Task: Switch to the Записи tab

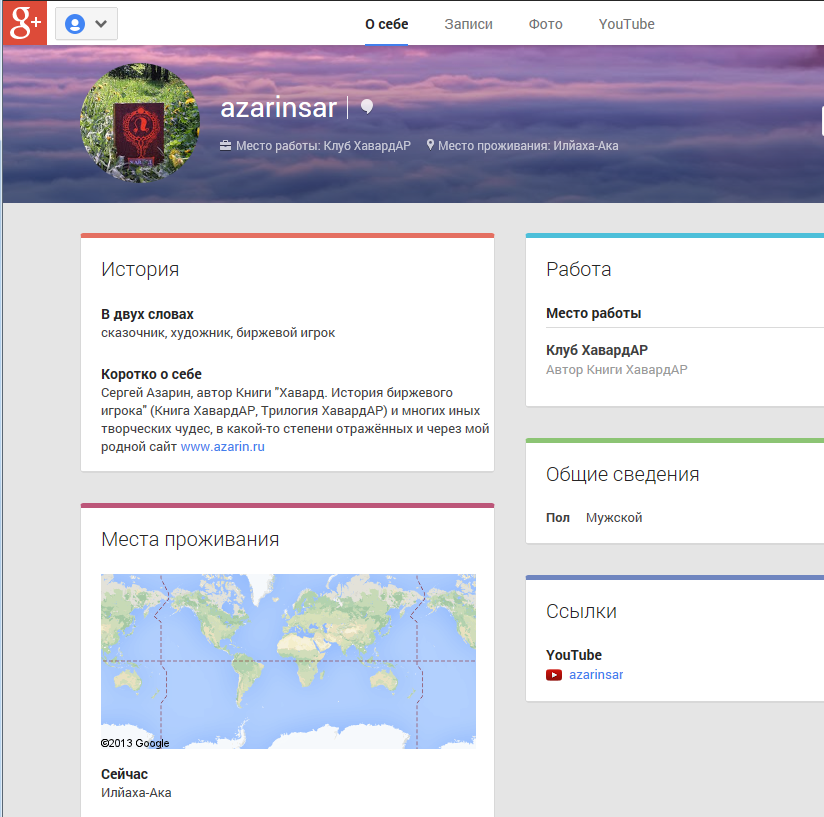Action: [468, 24]
